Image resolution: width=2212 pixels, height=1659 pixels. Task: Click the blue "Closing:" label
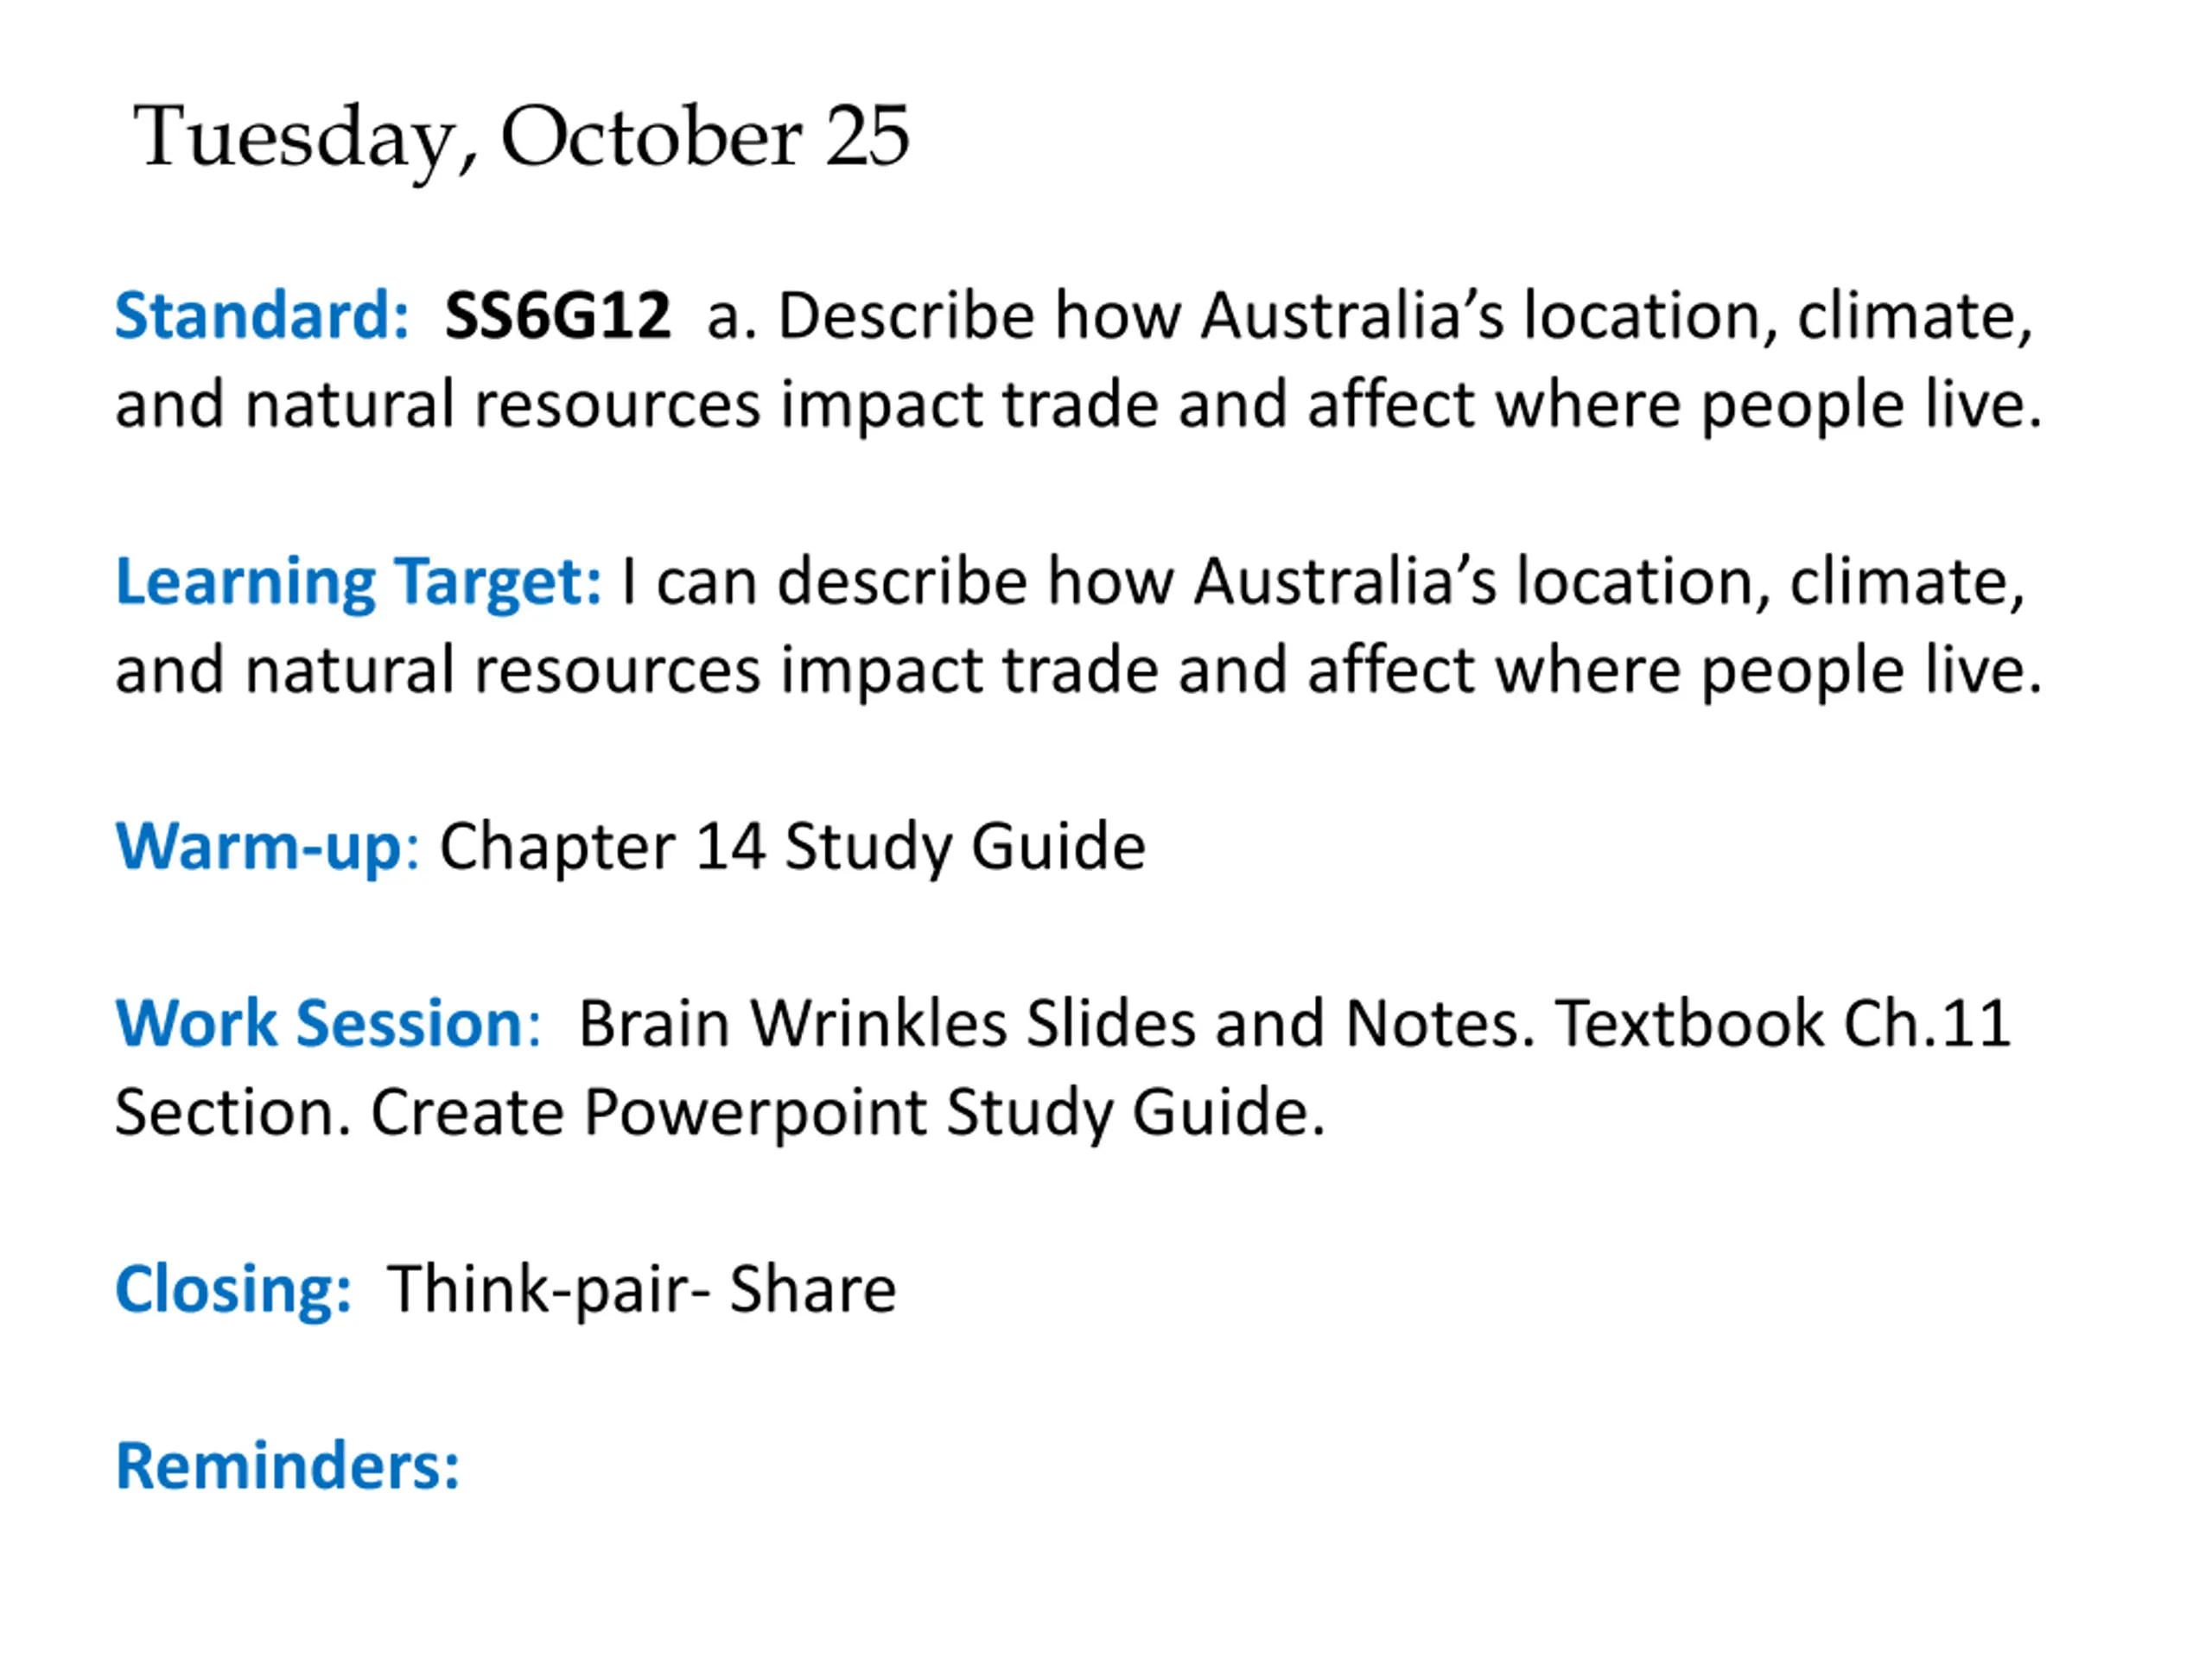233,1289
